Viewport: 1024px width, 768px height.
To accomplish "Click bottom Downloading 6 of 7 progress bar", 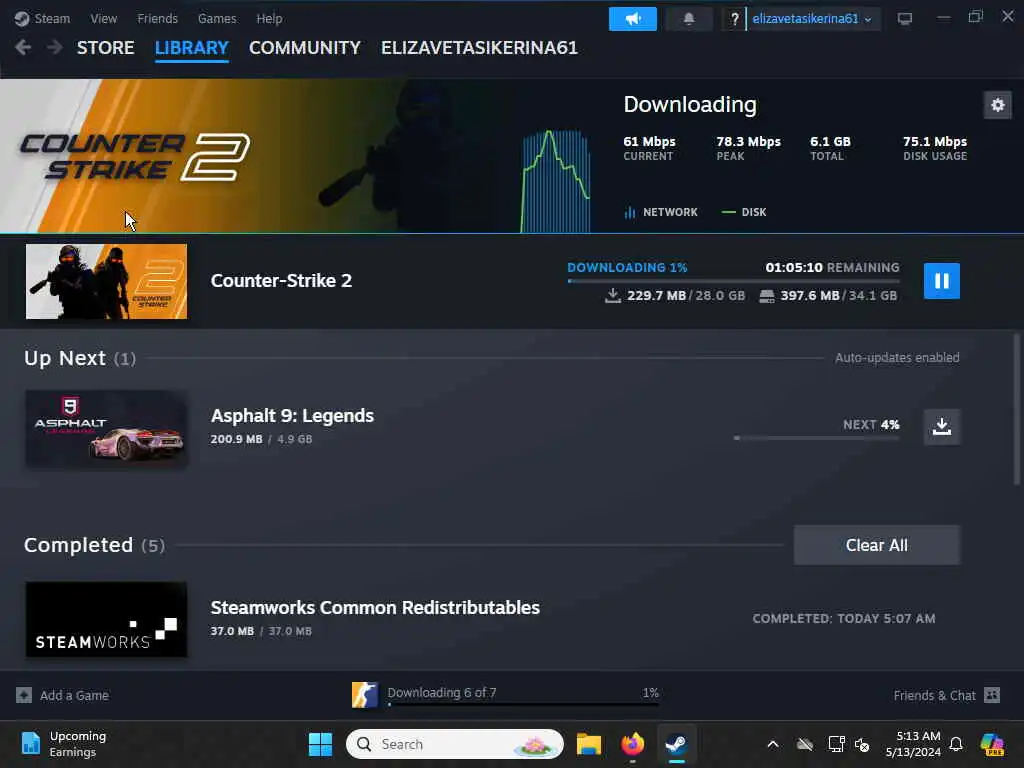I will 524,705.
